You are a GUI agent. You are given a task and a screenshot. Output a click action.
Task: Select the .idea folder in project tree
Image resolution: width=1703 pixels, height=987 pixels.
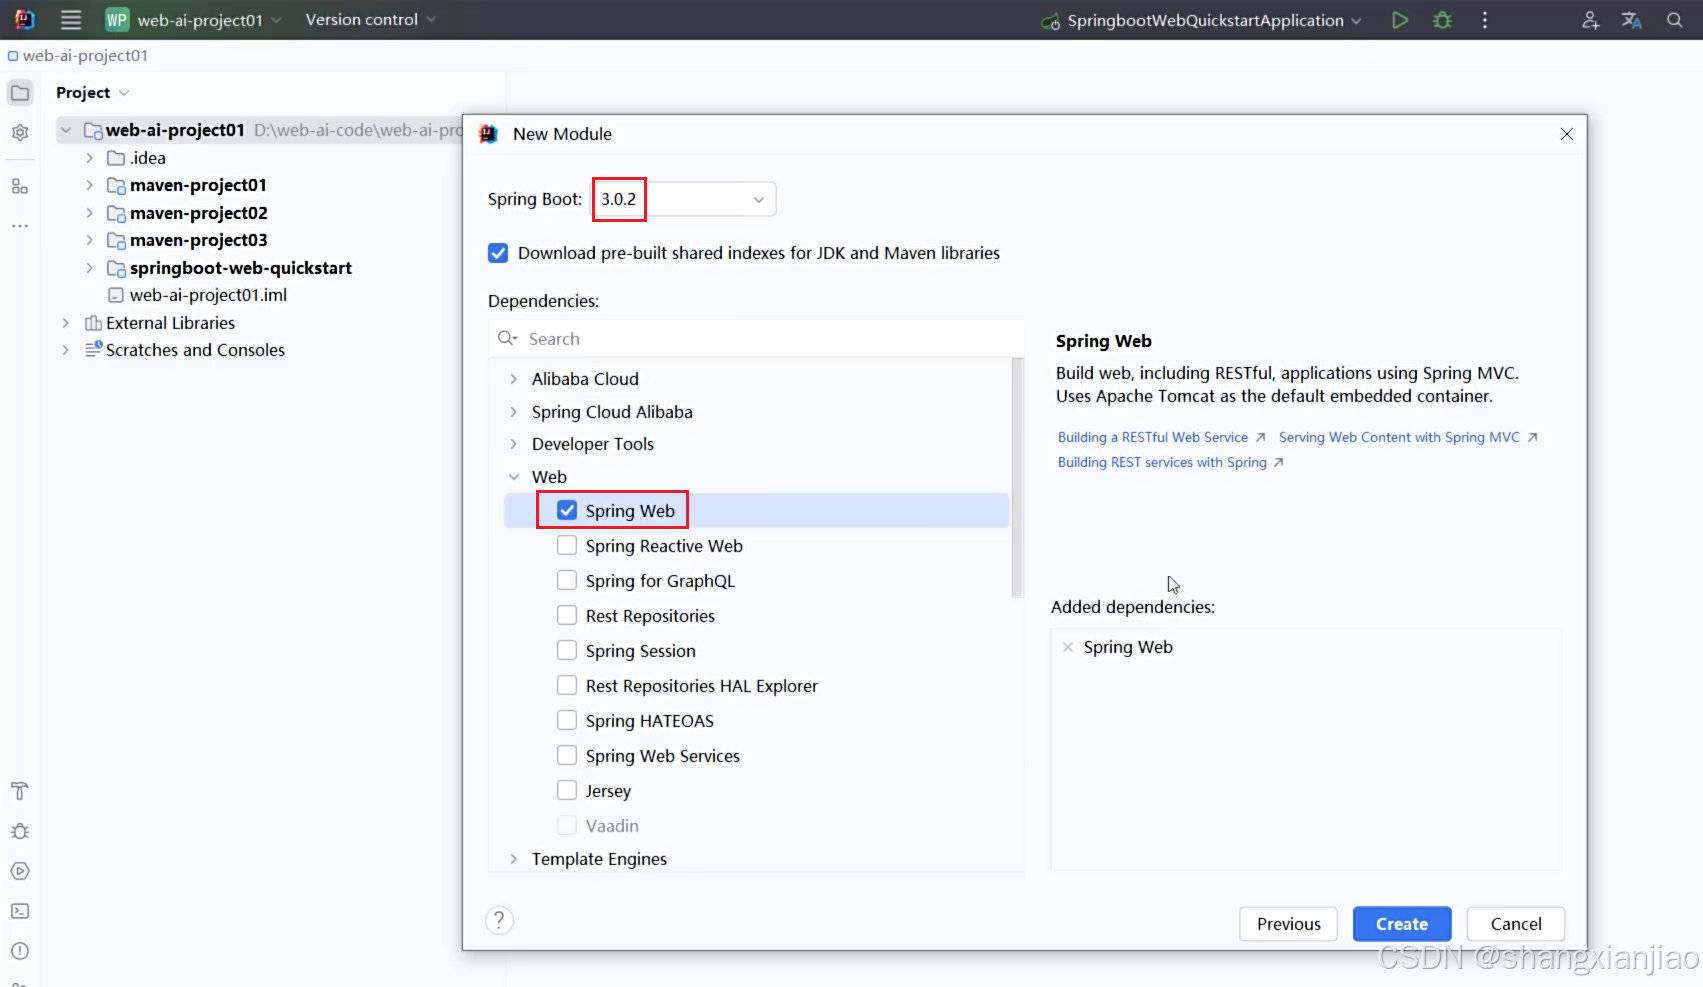click(x=147, y=158)
